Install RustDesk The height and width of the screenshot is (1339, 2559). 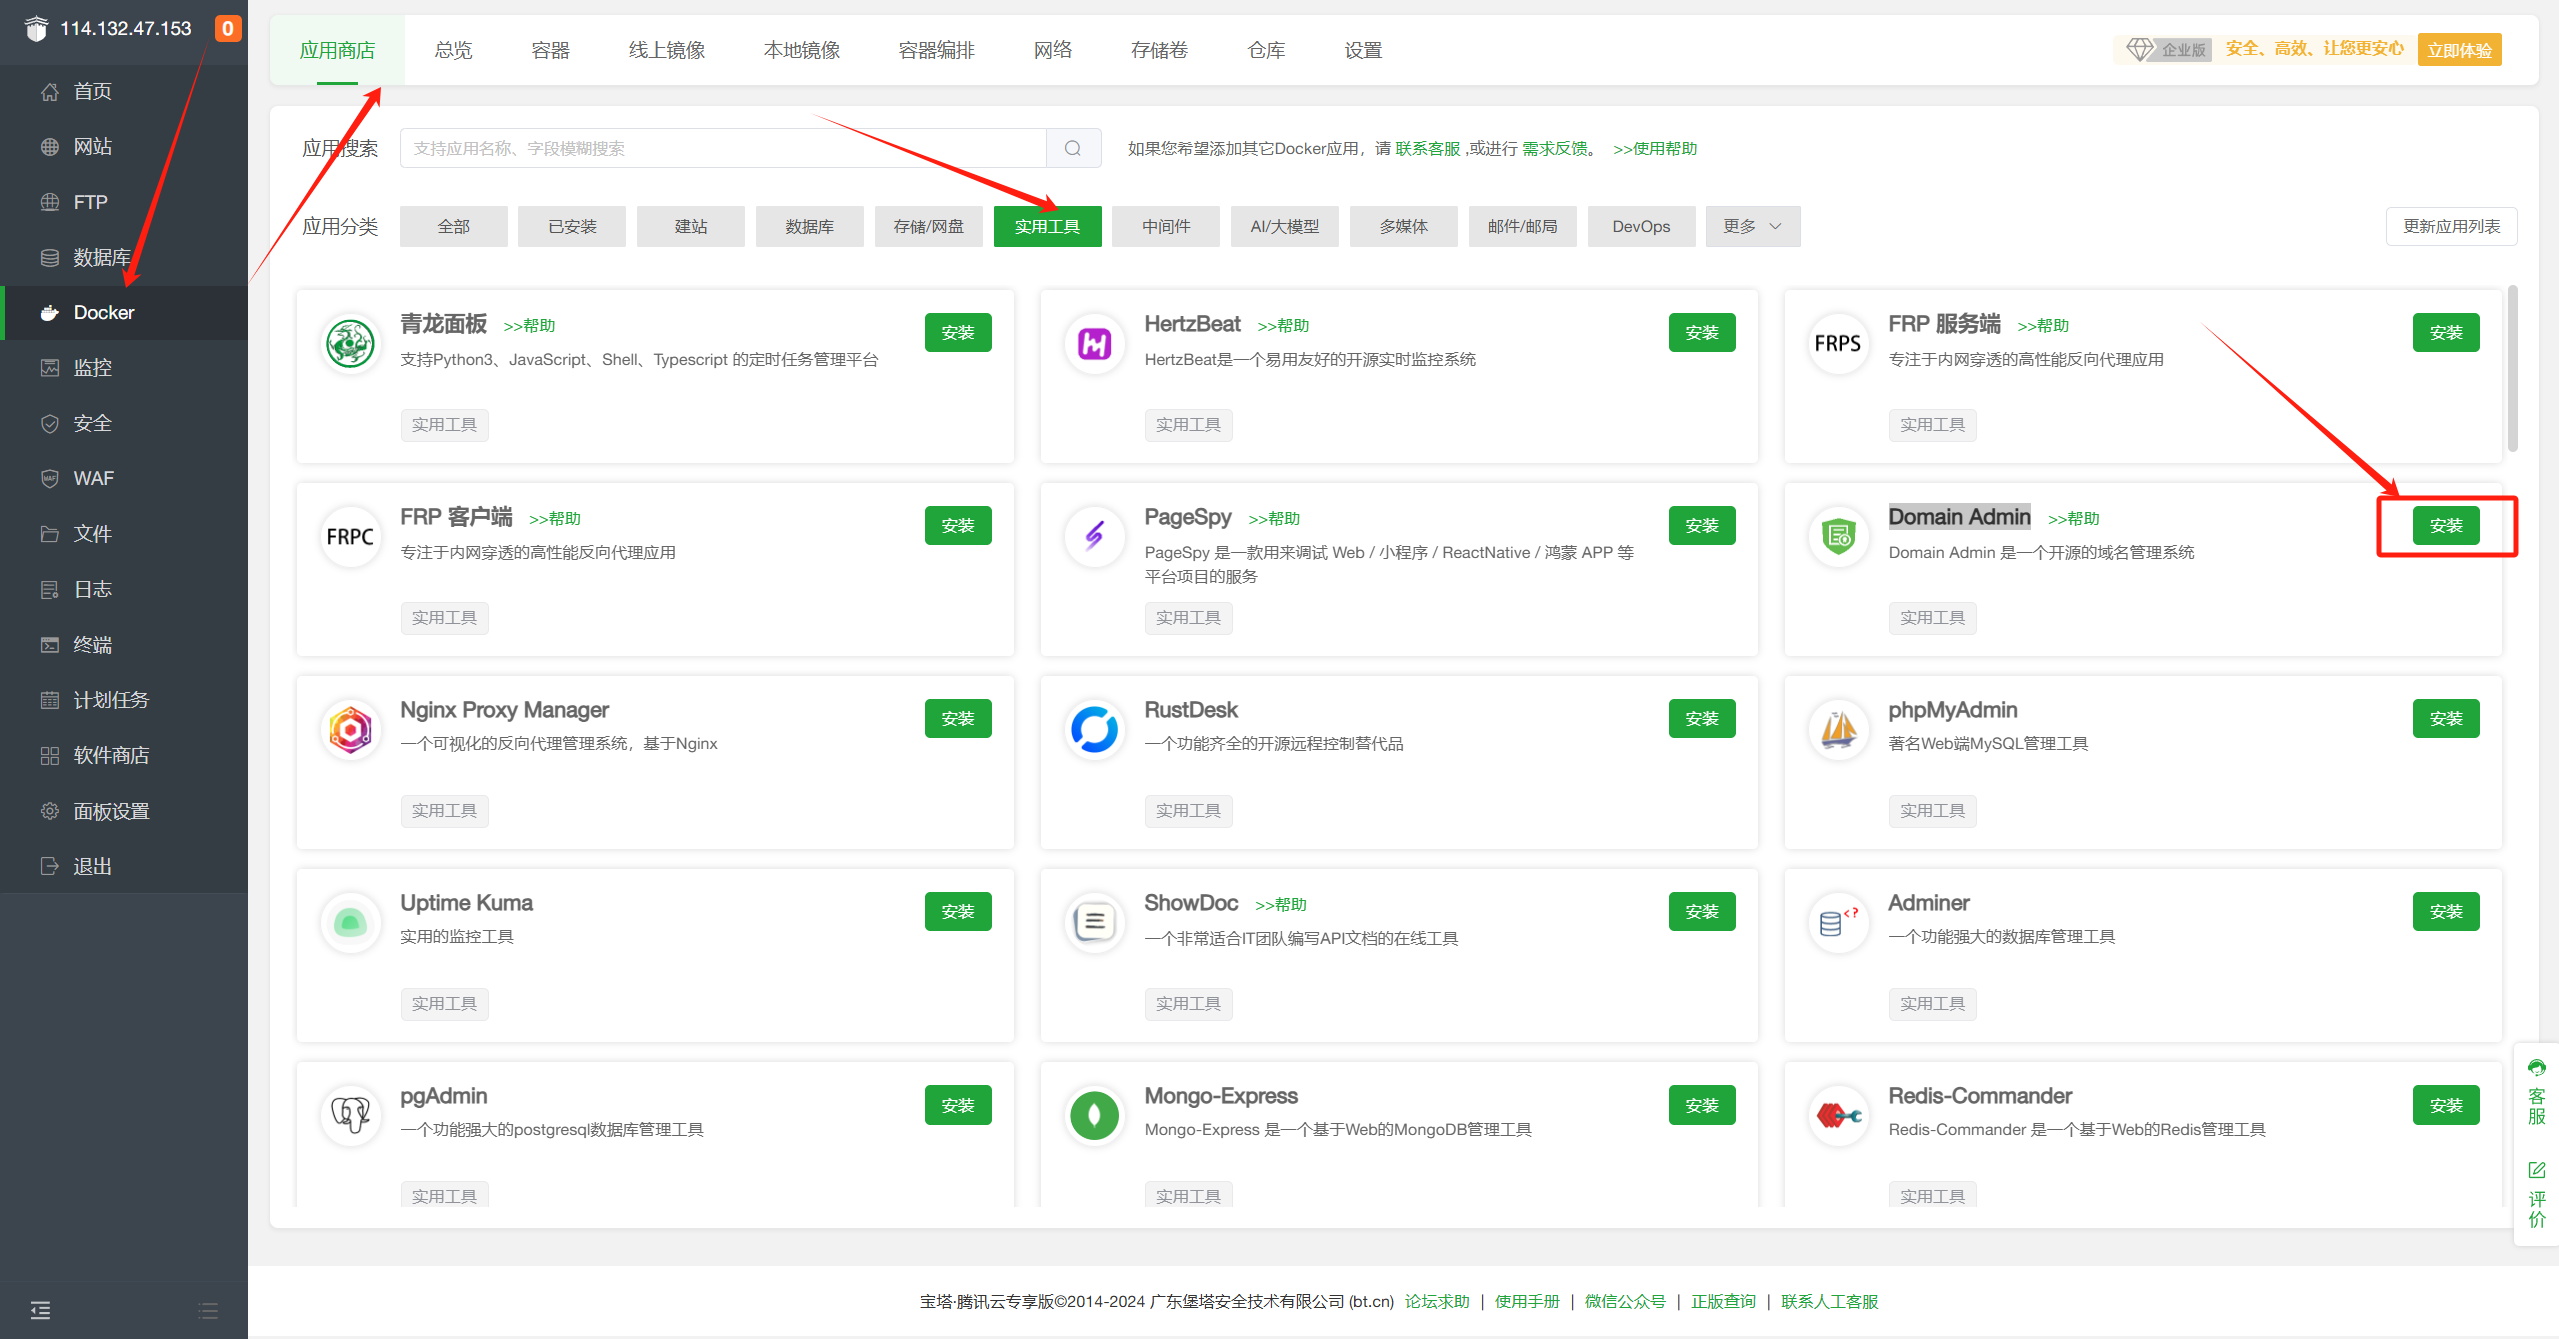[1702, 719]
